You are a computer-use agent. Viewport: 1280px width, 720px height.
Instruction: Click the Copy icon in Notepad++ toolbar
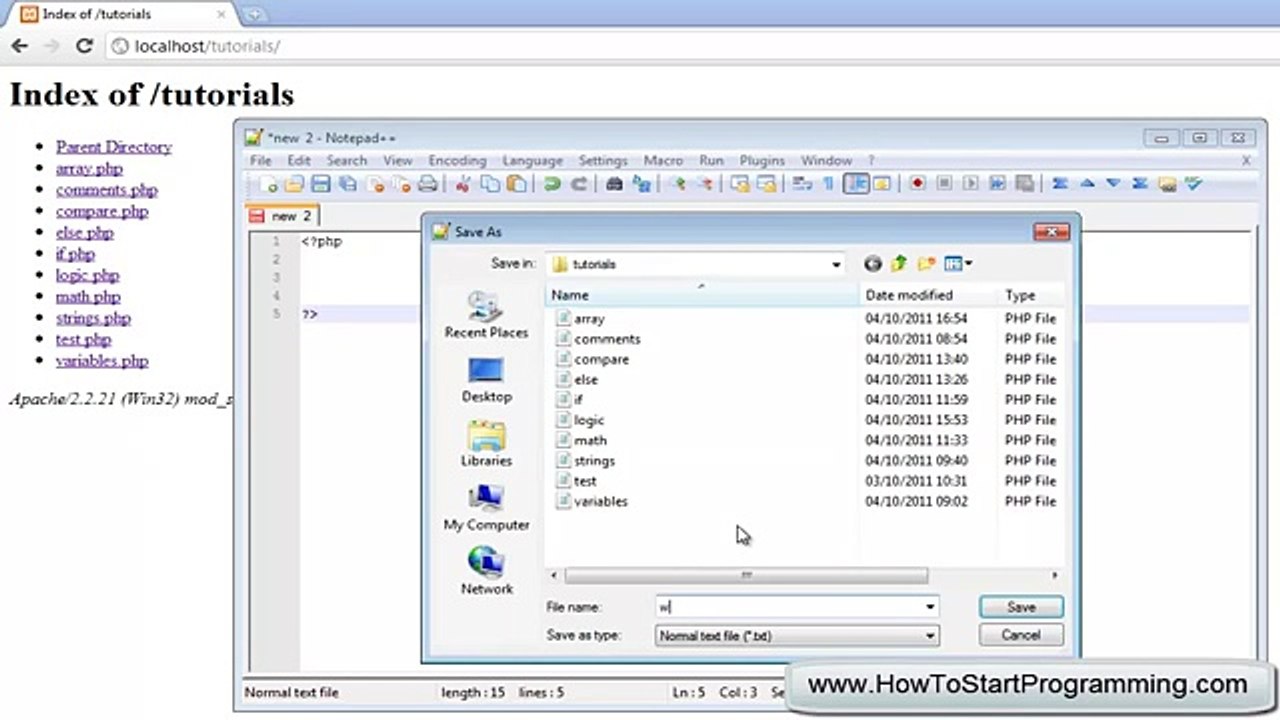coord(490,184)
